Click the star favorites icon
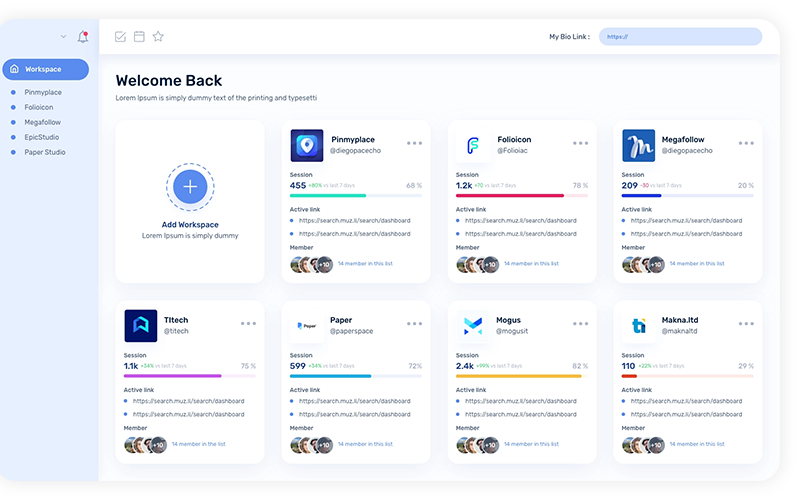This screenshot has width=800, height=500. point(158,37)
